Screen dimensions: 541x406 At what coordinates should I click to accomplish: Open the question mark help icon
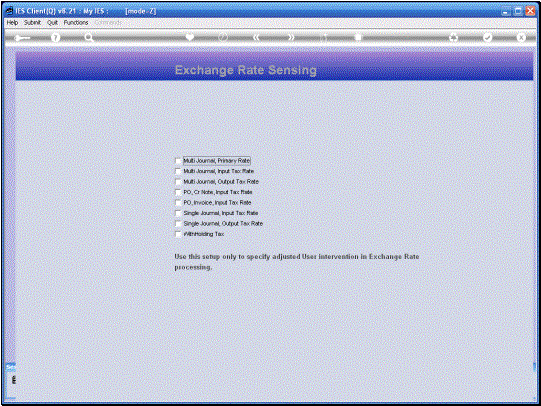(x=55, y=38)
